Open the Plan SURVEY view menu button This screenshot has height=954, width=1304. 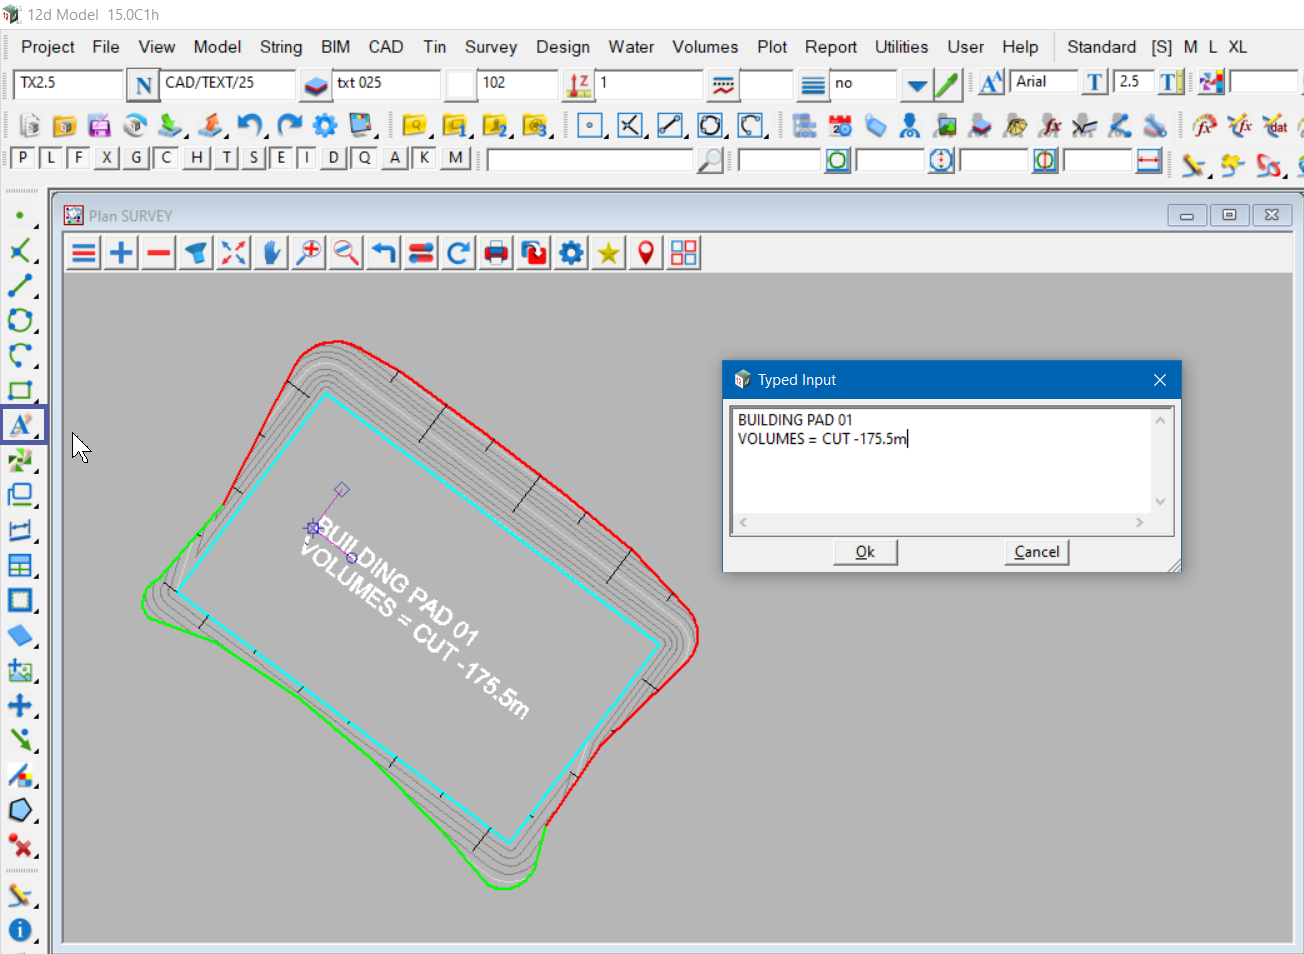click(84, 253)
